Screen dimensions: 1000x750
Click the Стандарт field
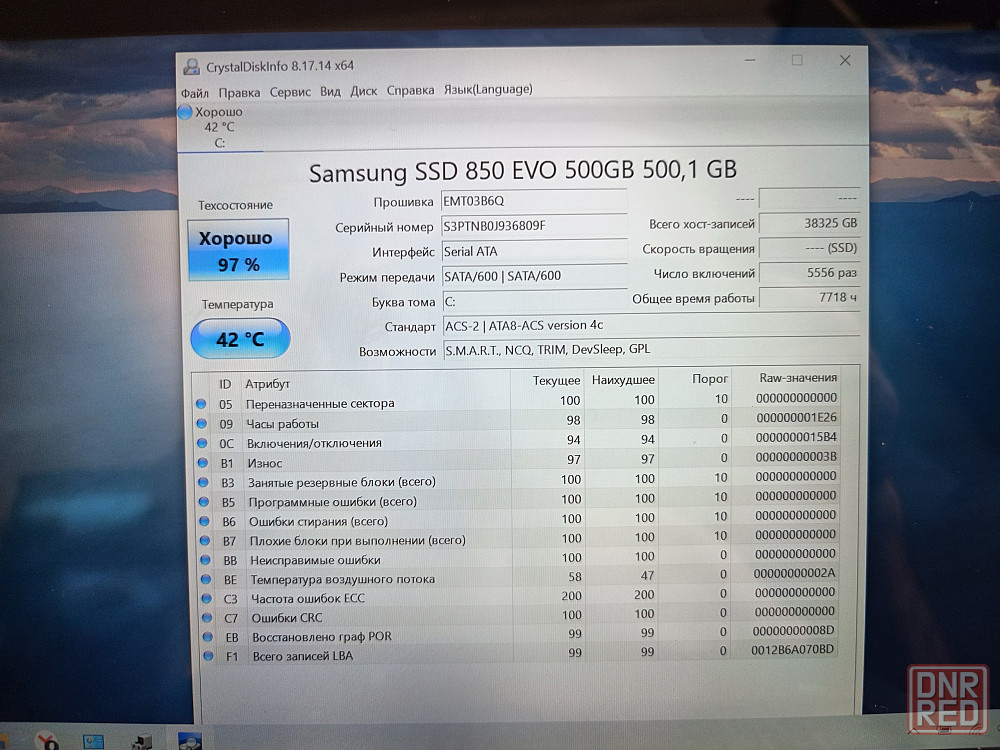point(651,325)
